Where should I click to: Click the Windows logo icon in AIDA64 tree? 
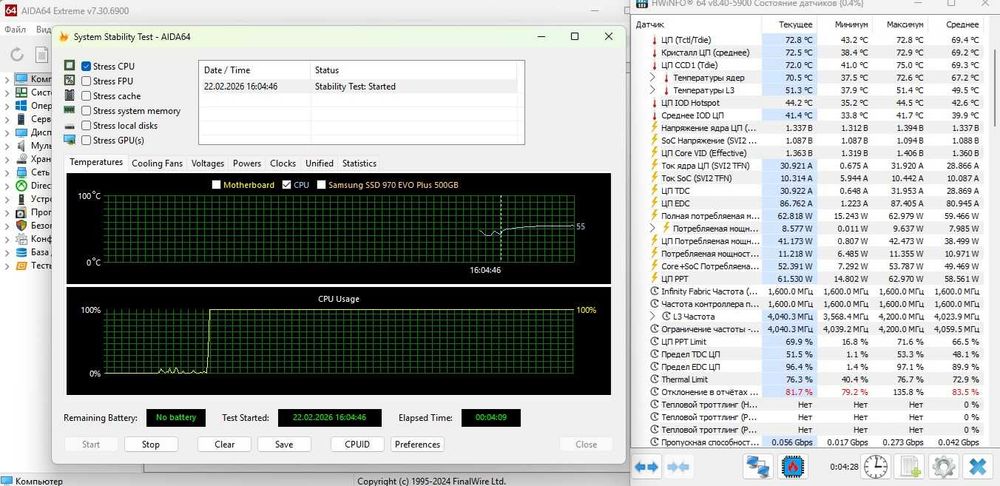(21, 105)
